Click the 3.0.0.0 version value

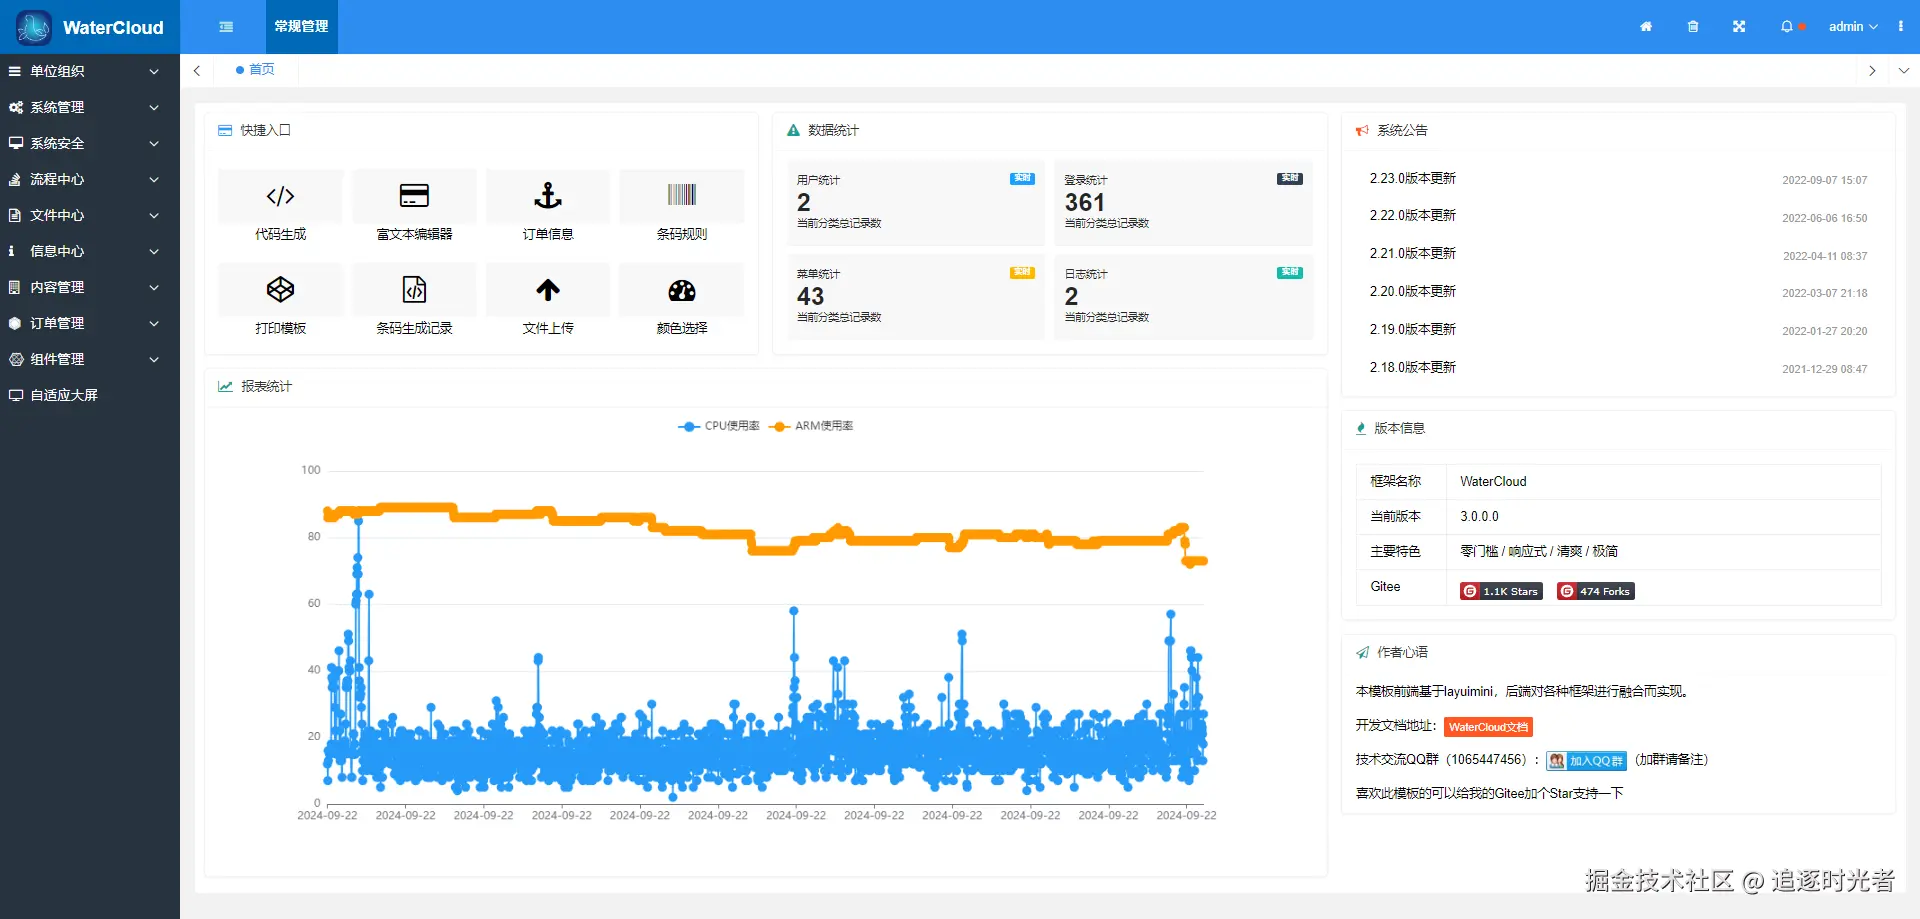(x=1479, y=516)
